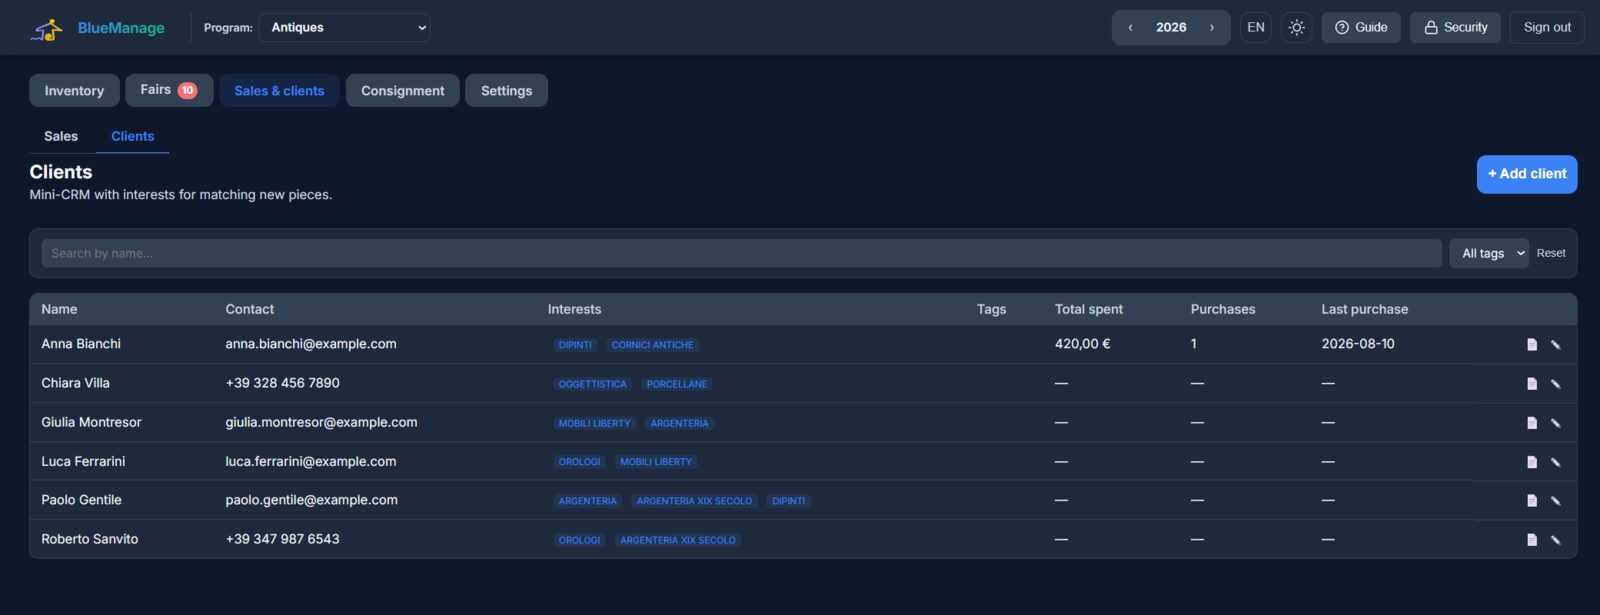This screenshot has width=1600, height=615.
Task: Select client name Luca Ferrarini
Action: click(83, 461)
